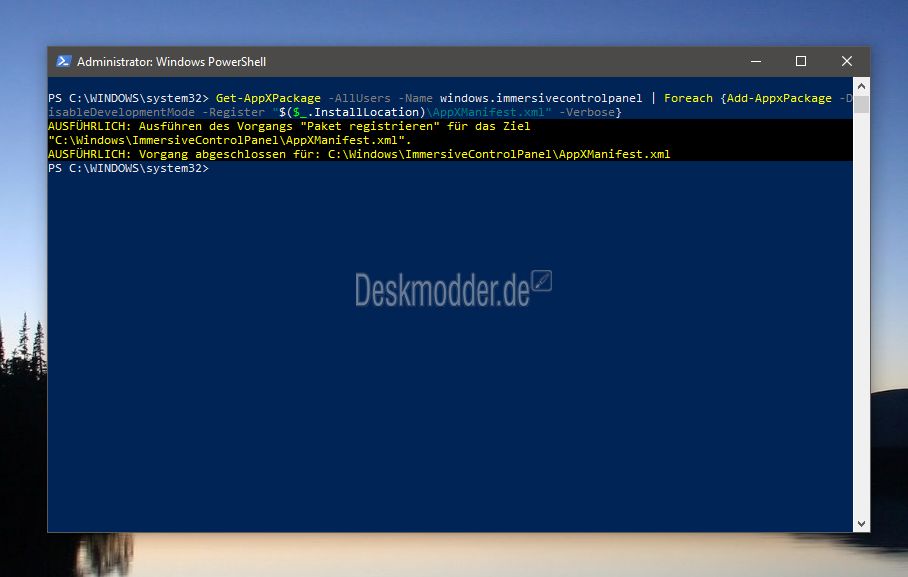The height and width of the screenshot is (577, 908).
Task: Click the 'Vorgang abgeschlossen für:' message
Action: [x=229, y=154]
